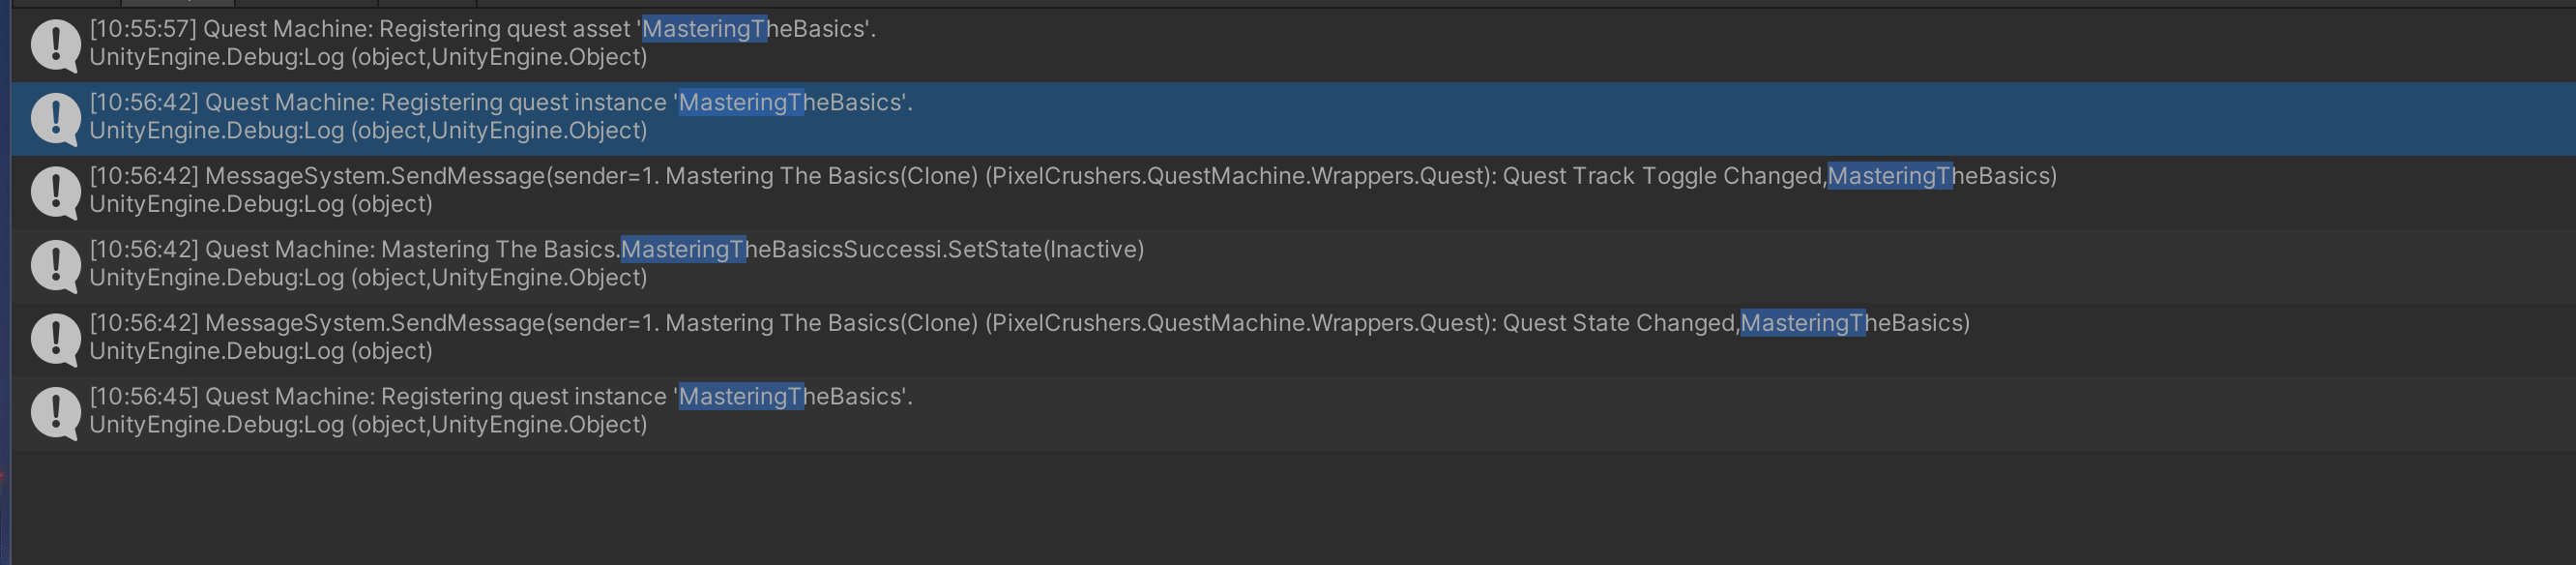The image size is (2576, 565).
Task: Click the highlighted 'MasteringT' match in SetState(Inactive) log
Action: tap(684, 250)
